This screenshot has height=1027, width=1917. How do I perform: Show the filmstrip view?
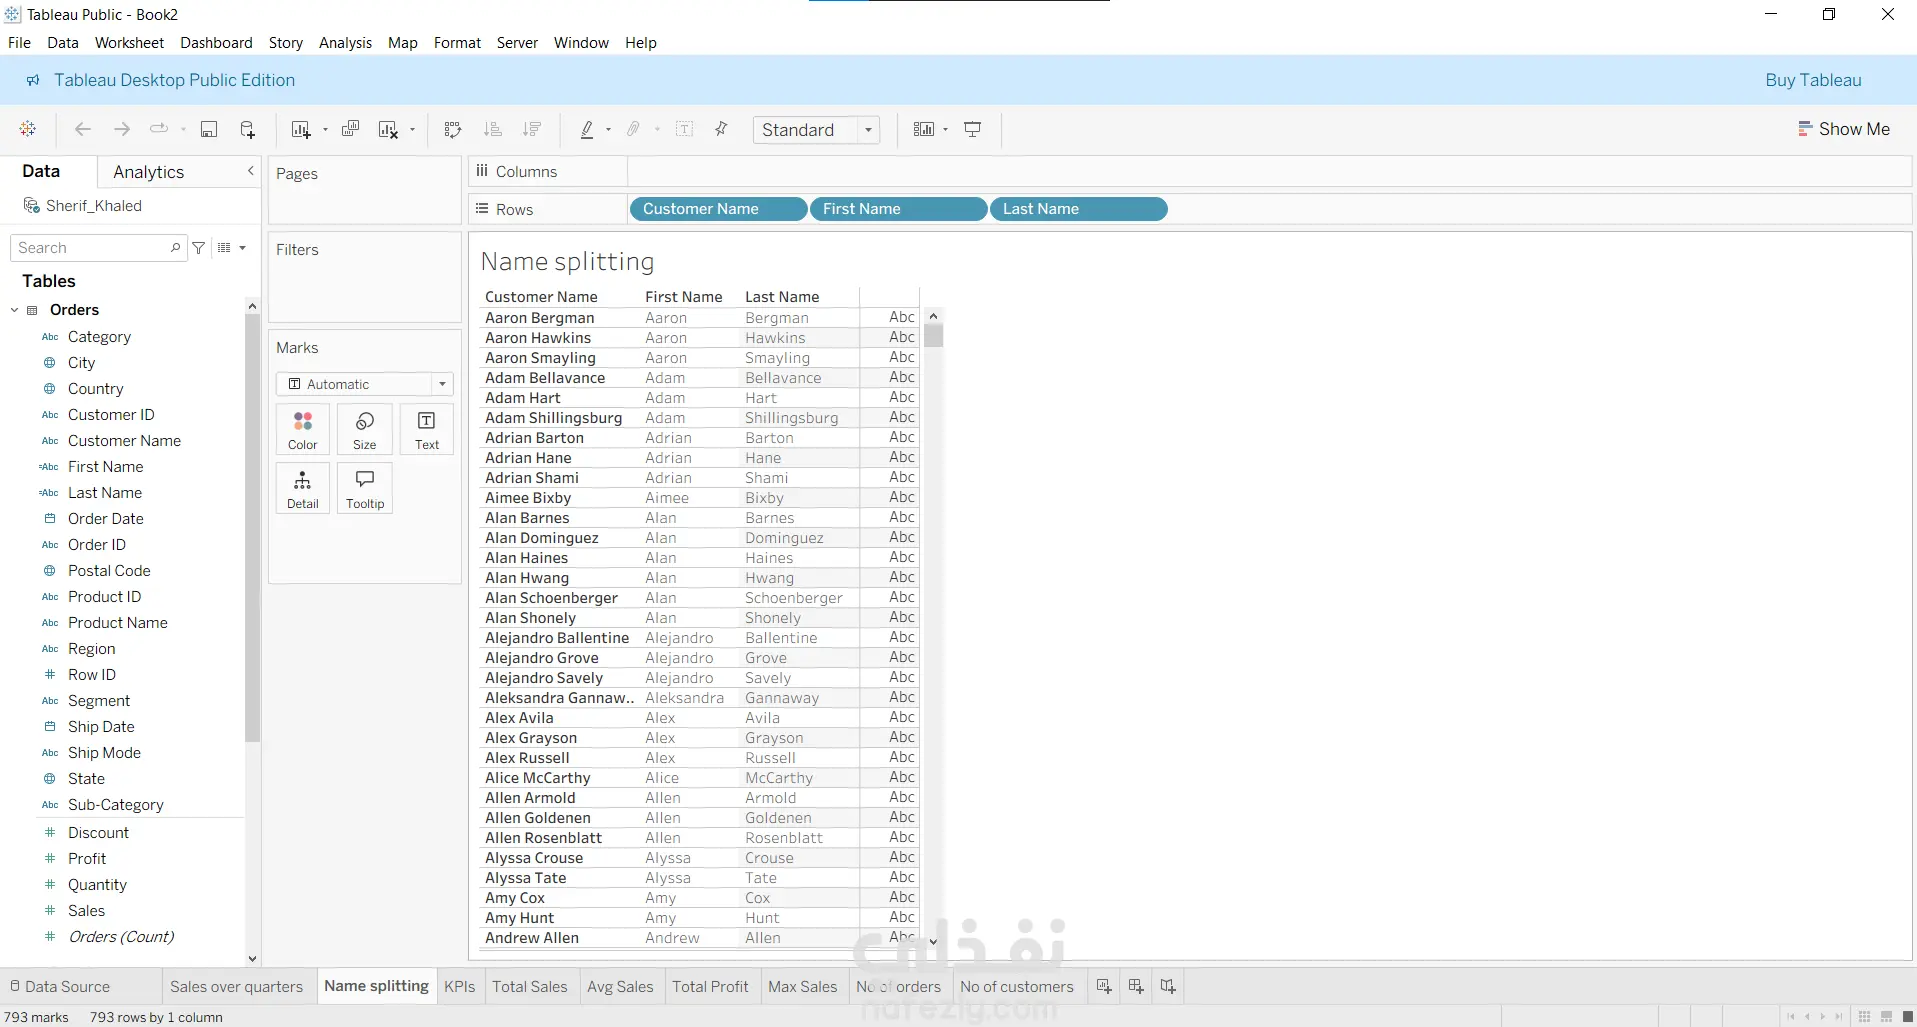(x=1886, y=1017)
